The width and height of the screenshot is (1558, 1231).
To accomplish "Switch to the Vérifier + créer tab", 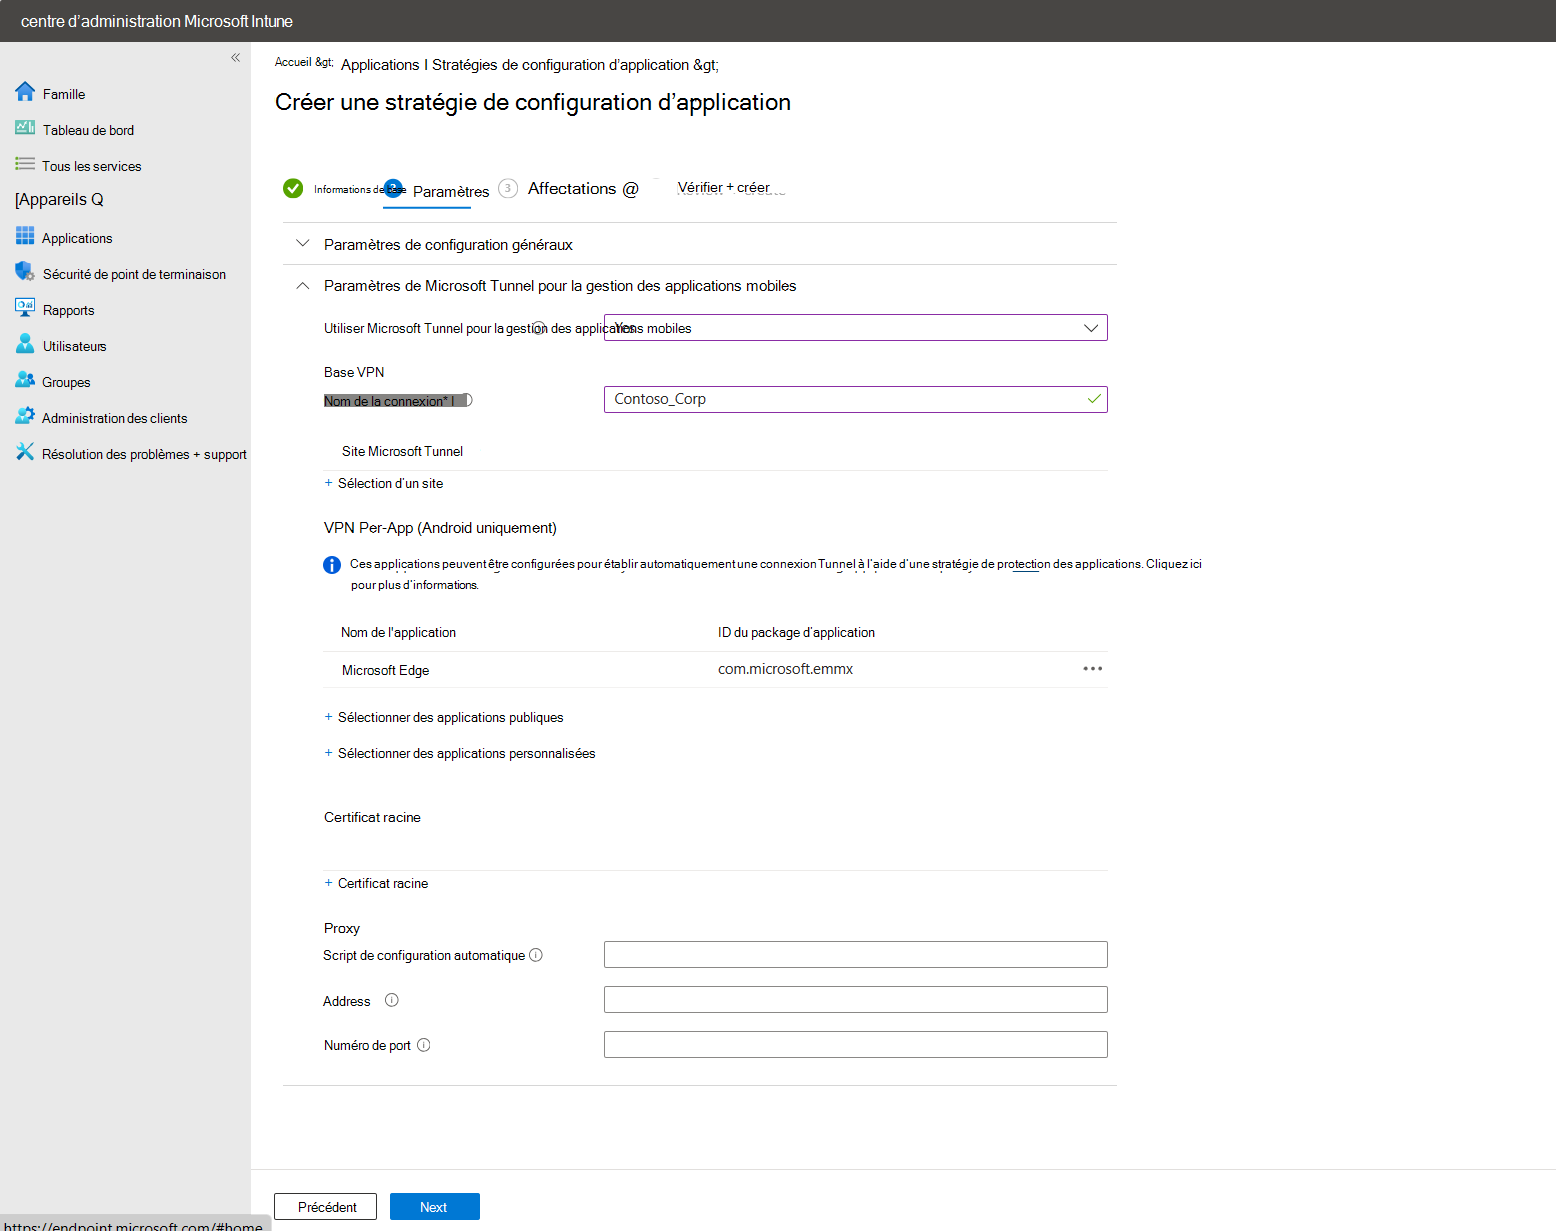I will pyautogui.click(x=724, y=187).
